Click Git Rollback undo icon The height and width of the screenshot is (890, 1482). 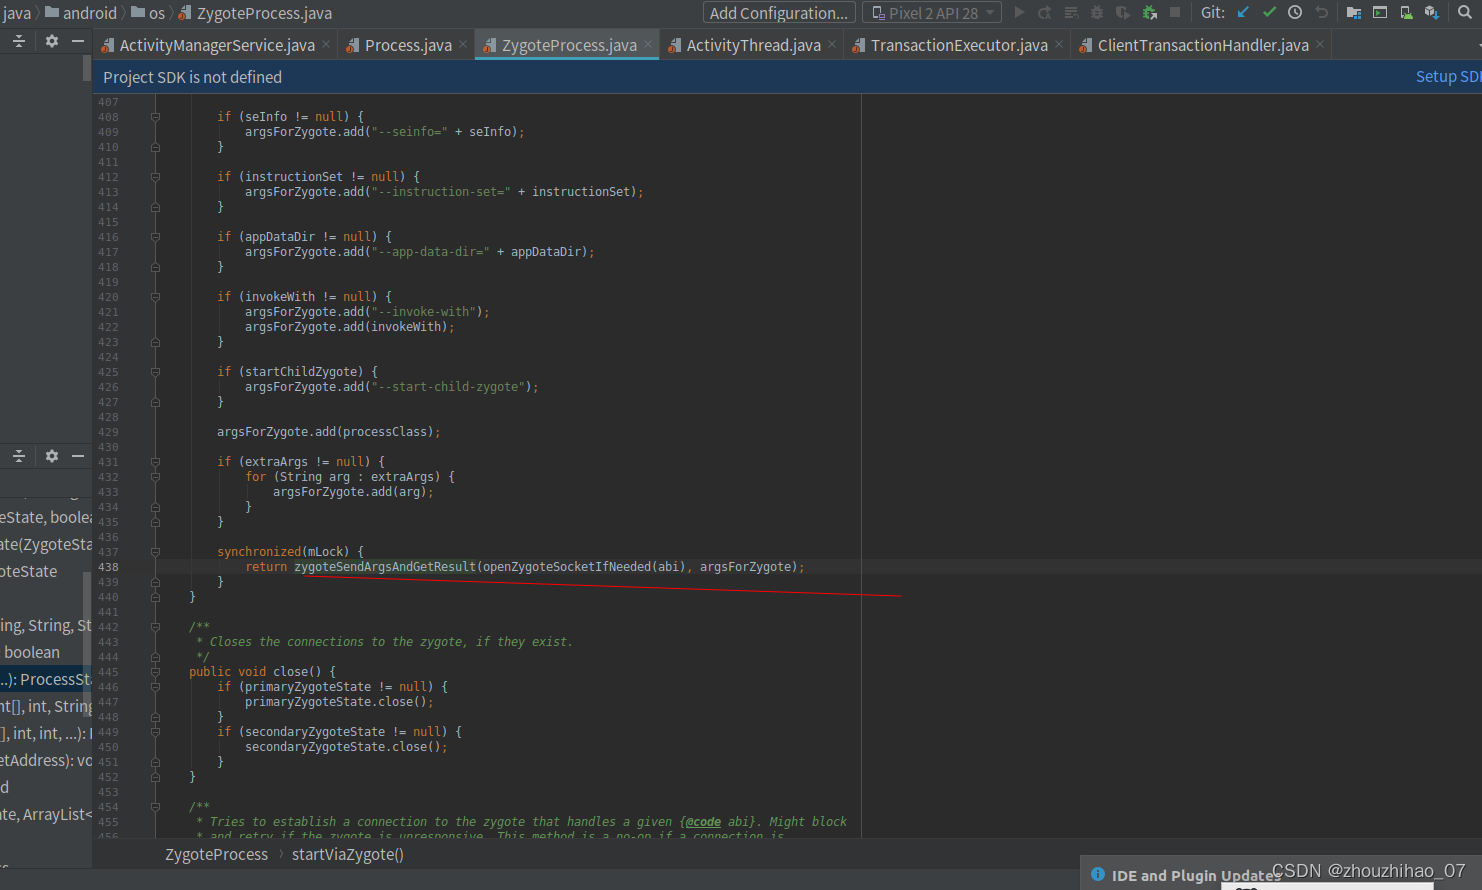pyautogui.click(x=1321, y=12)
